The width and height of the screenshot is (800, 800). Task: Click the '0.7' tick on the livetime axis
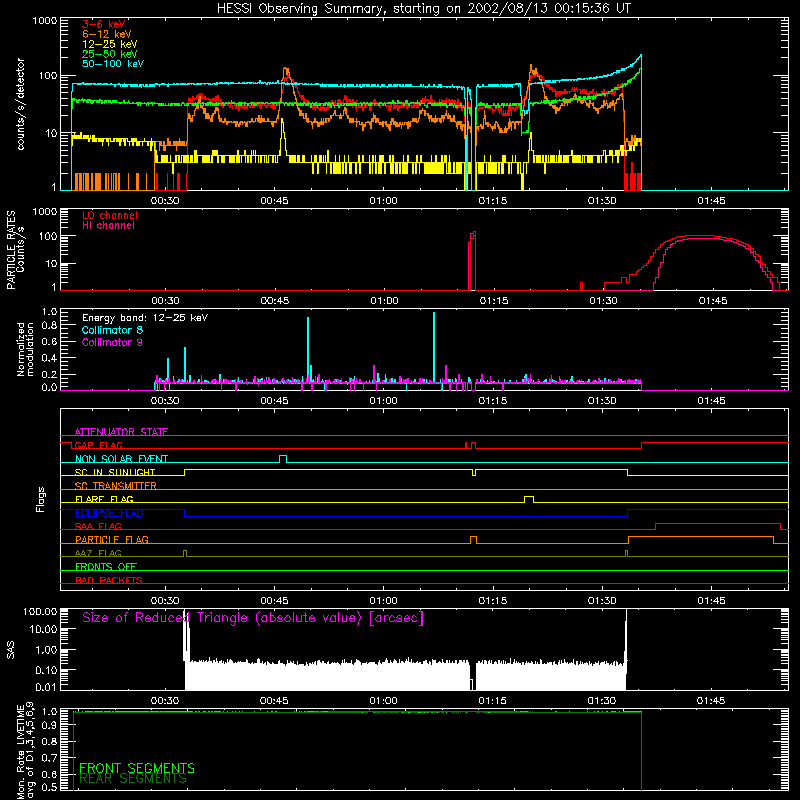[x=49, y=757]
